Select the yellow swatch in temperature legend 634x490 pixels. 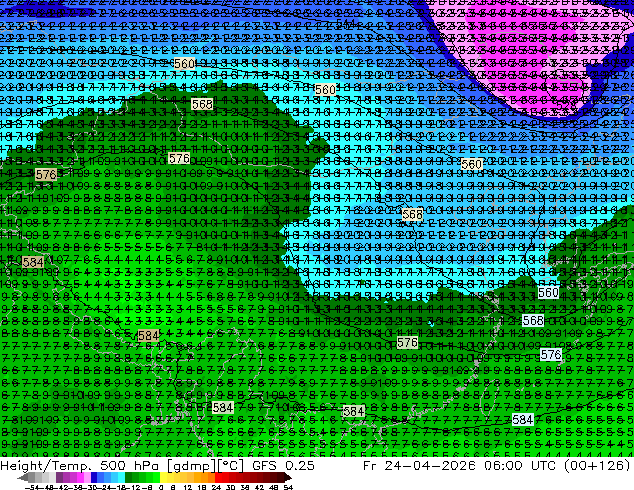[x=164, y=478]
